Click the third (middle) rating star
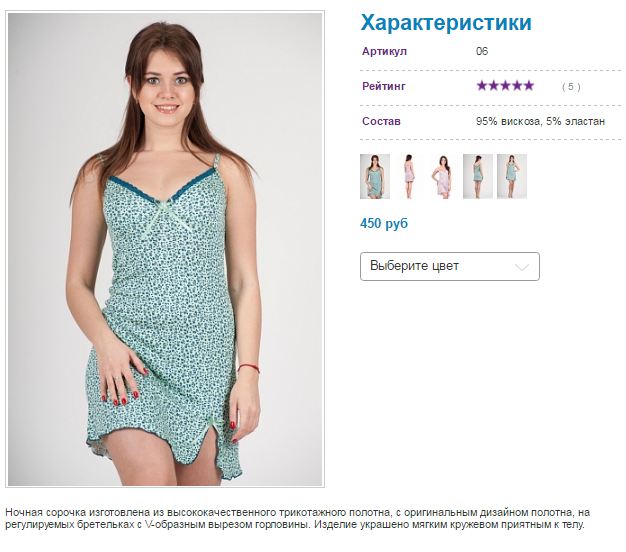 coord(505,85)
